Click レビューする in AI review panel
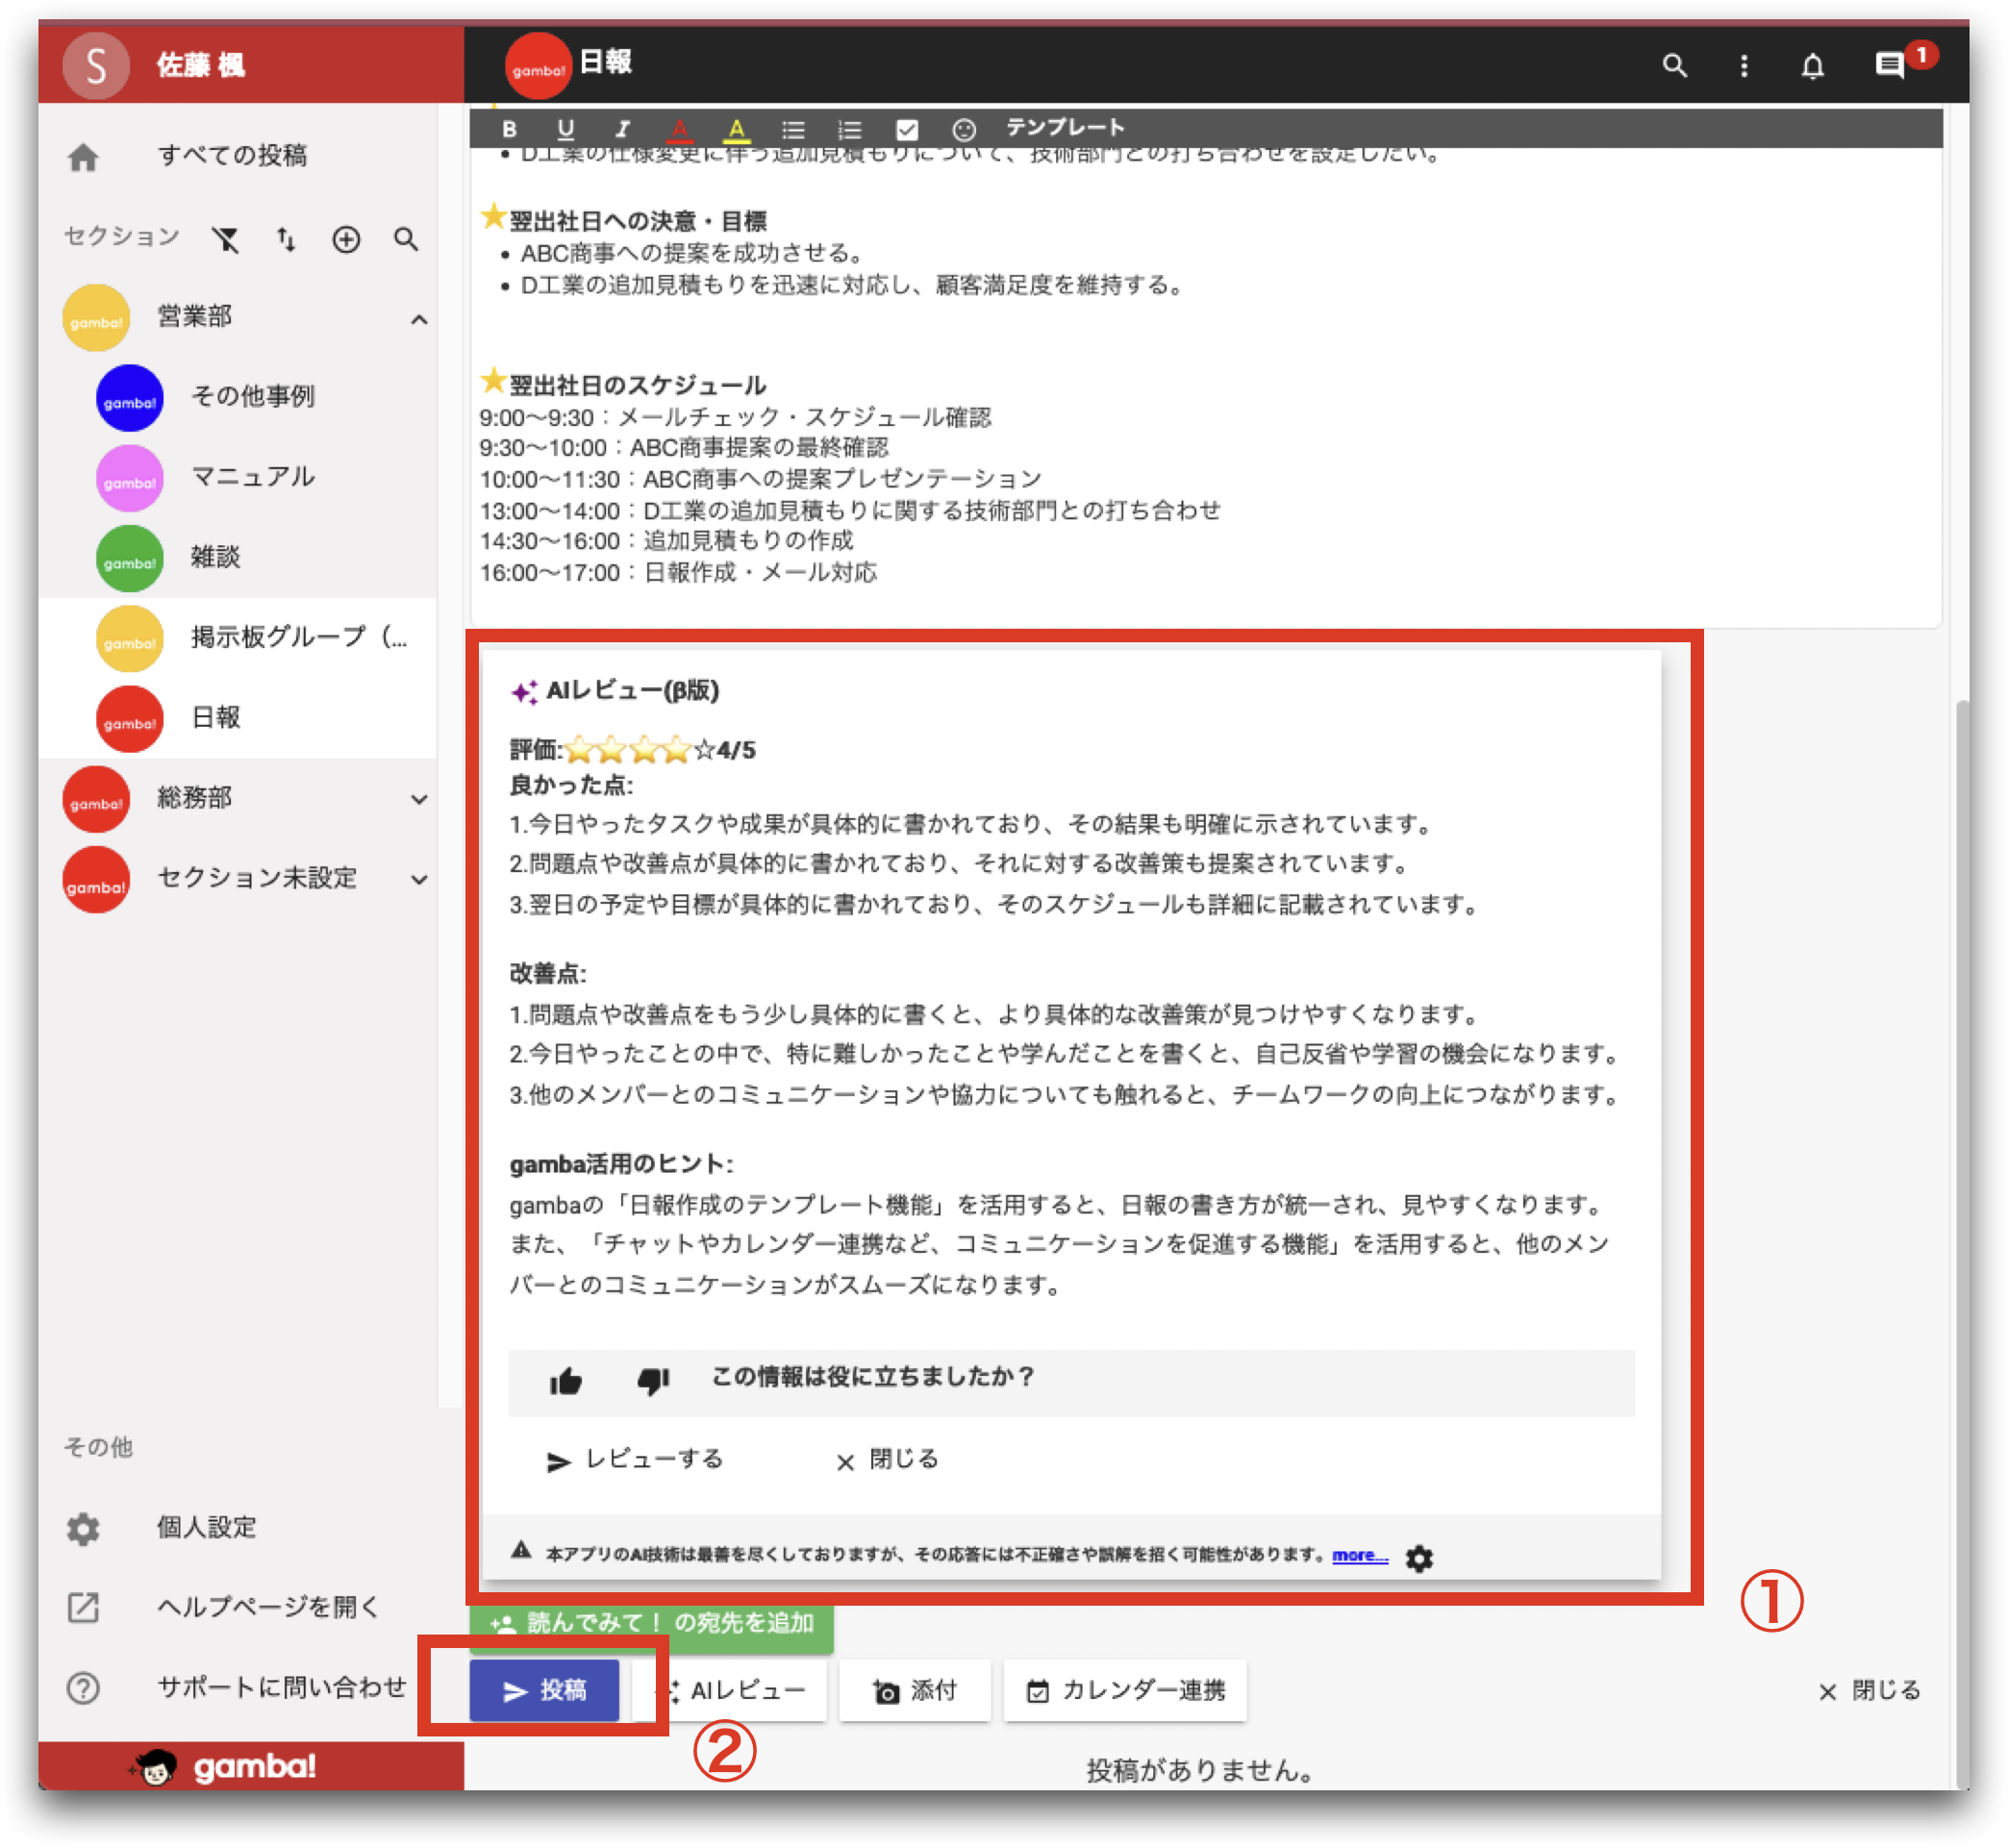Screen dimensions: 2008x1848 tap(634, 1459)
